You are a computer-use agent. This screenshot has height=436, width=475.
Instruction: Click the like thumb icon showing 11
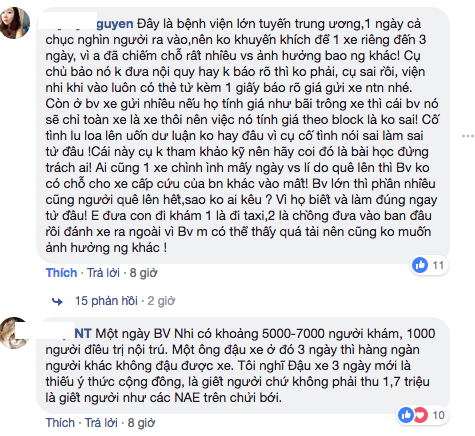[x=420, y=265]
